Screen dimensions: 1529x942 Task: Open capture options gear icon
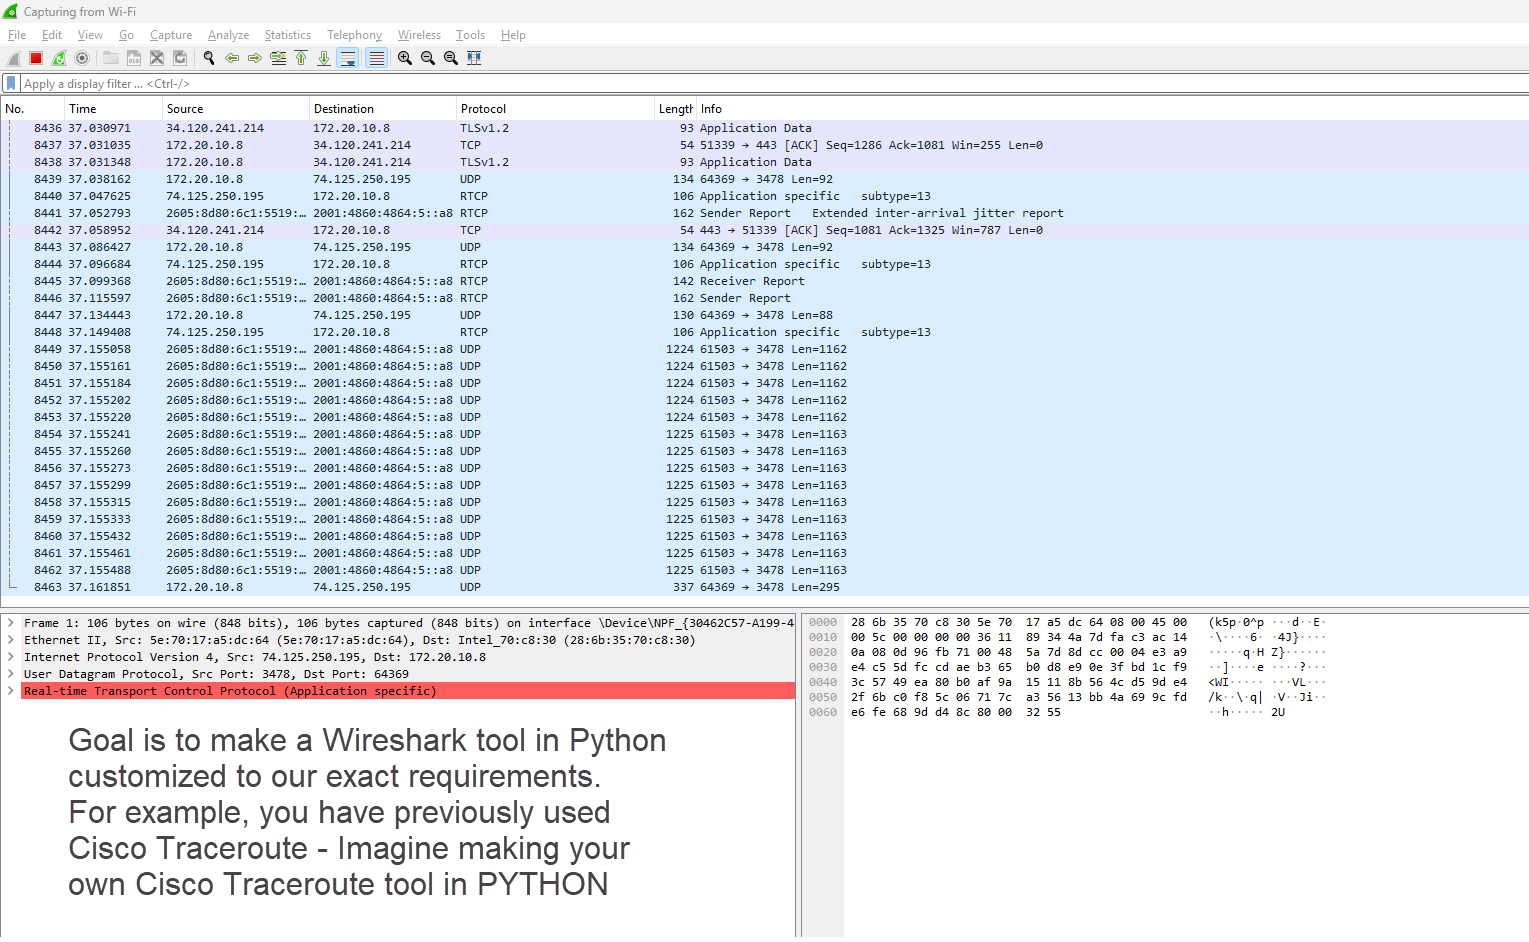(82, 58)
